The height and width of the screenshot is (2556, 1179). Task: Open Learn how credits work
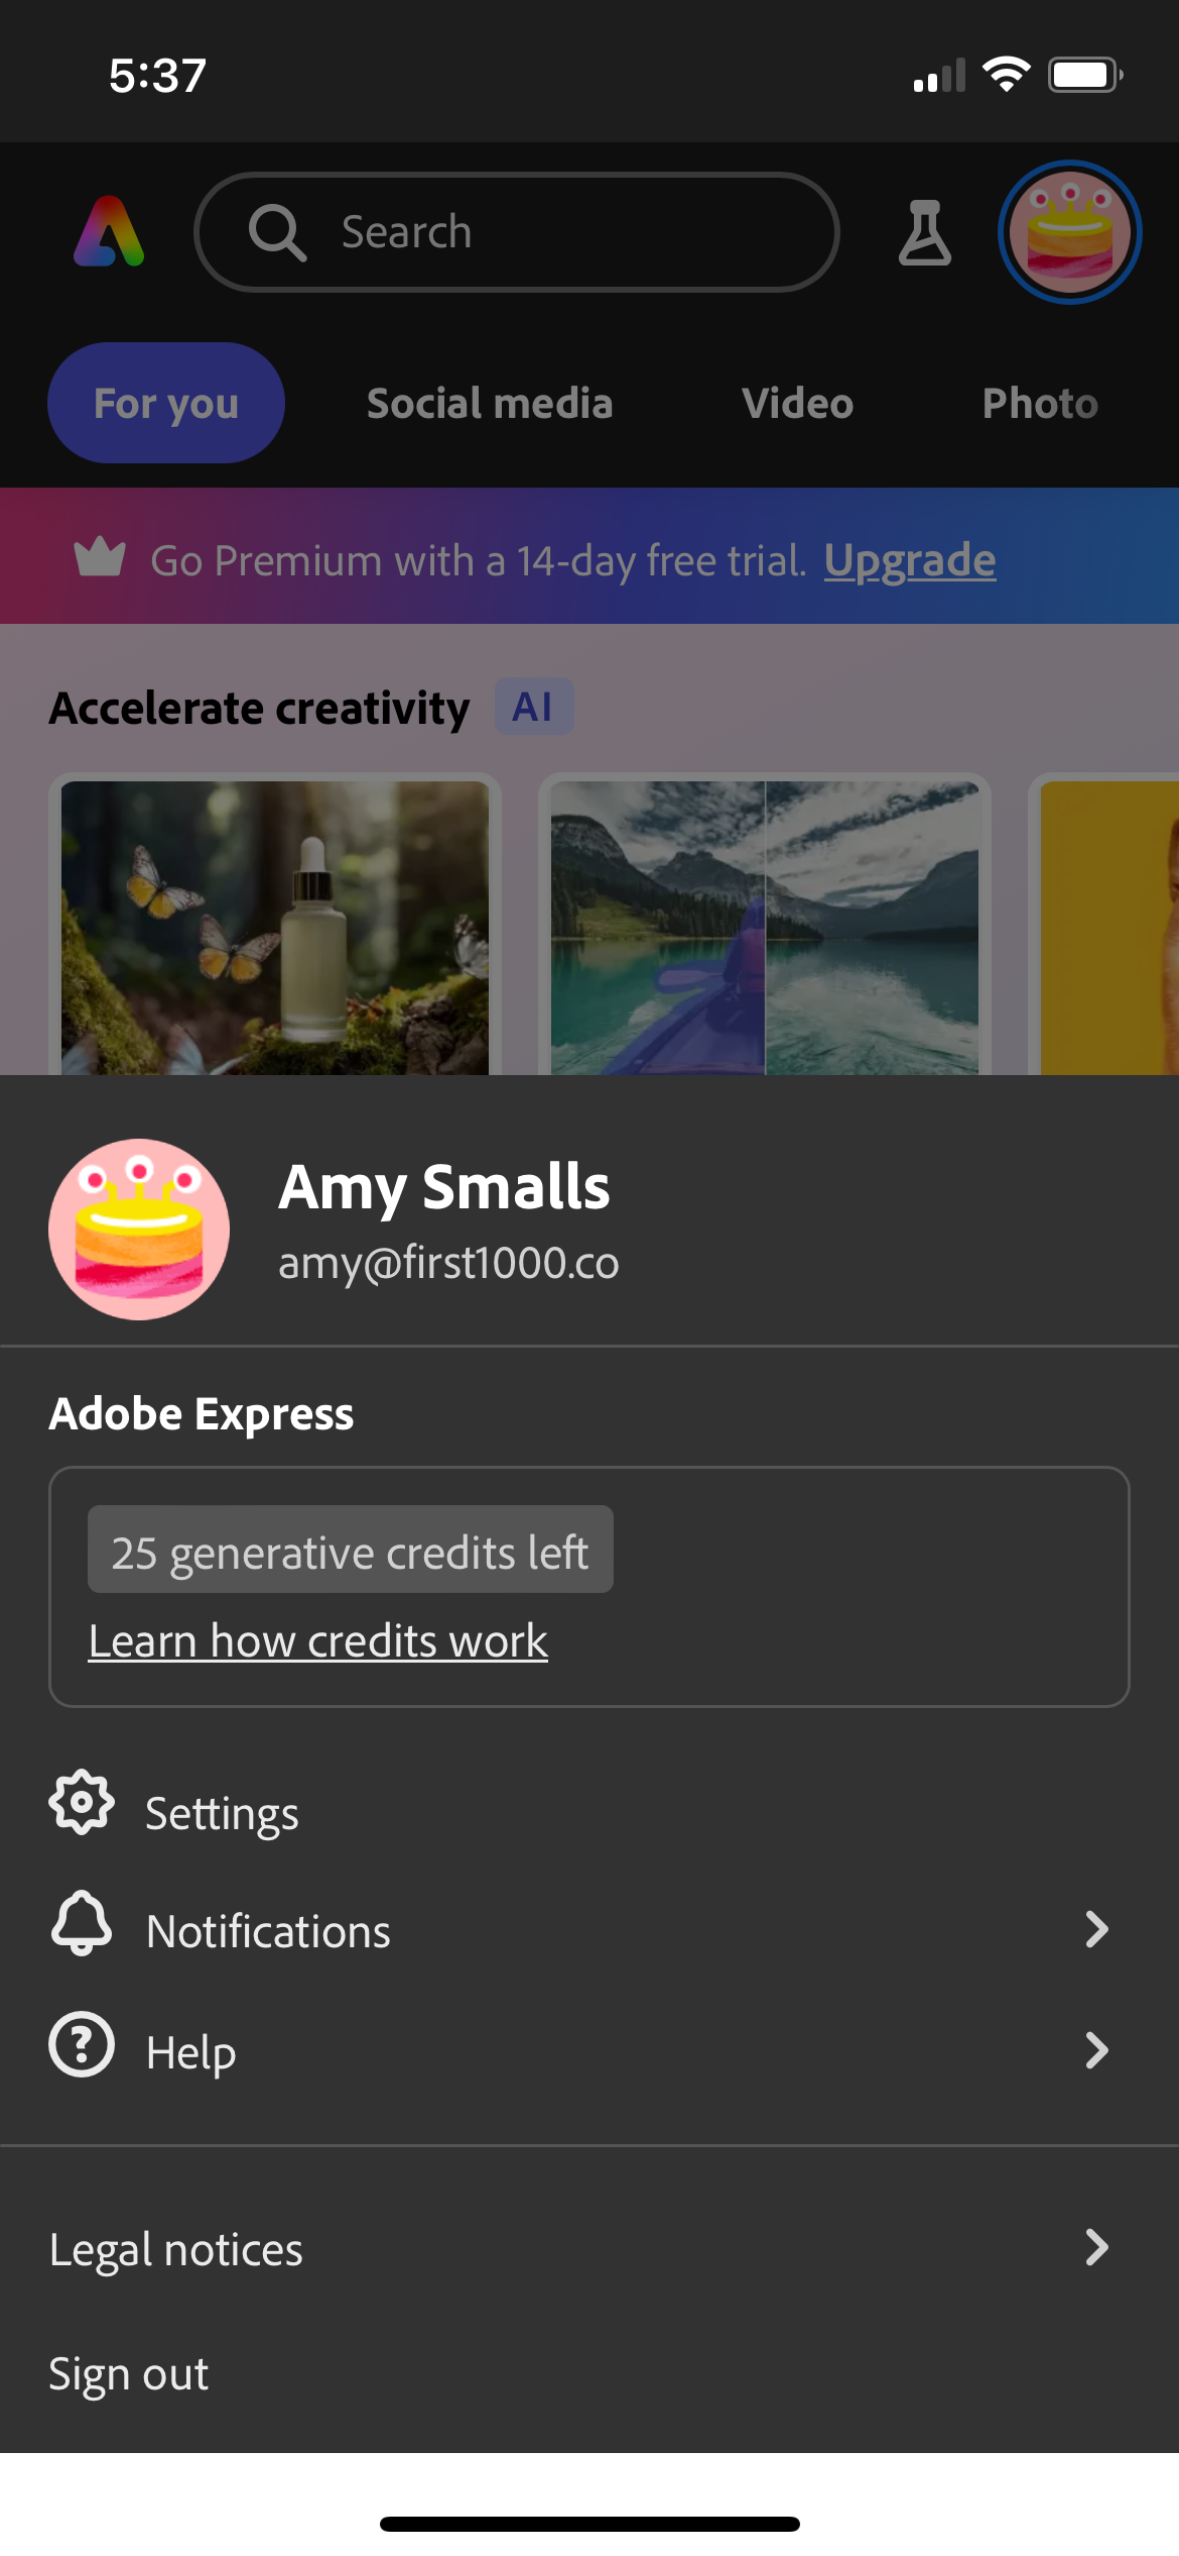pos(317,1640)
